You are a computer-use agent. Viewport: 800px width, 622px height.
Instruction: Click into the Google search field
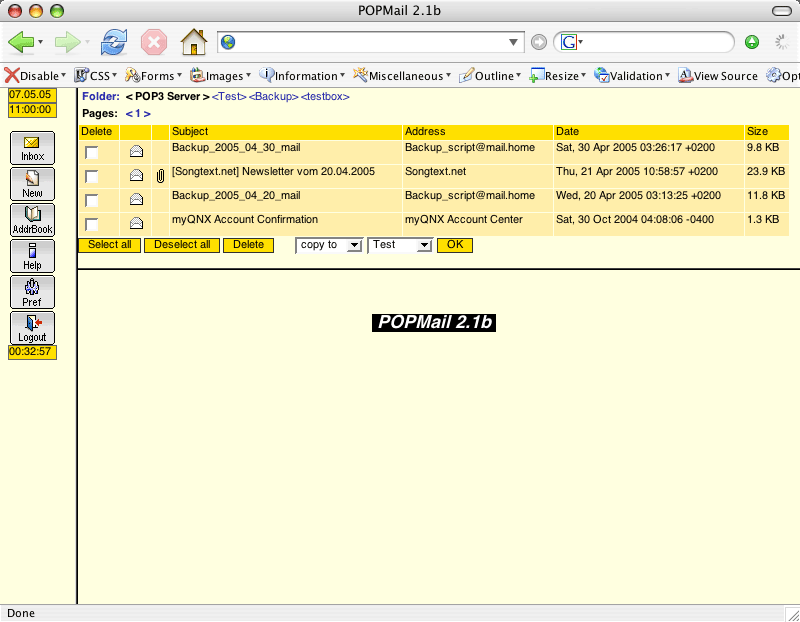pos(656,42)
